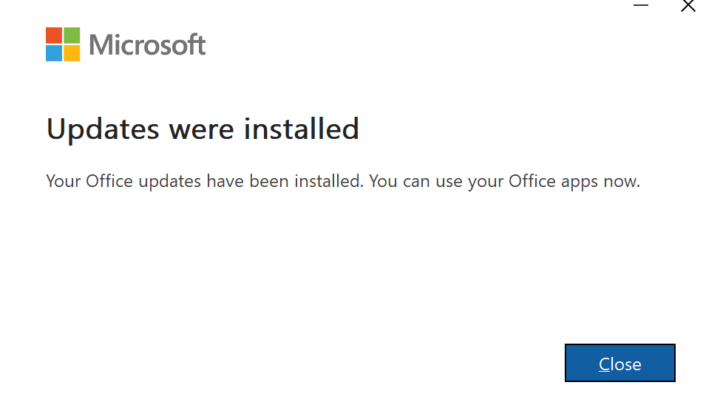Dismiss dialog with the title bar X

click(x=688, y=6)
